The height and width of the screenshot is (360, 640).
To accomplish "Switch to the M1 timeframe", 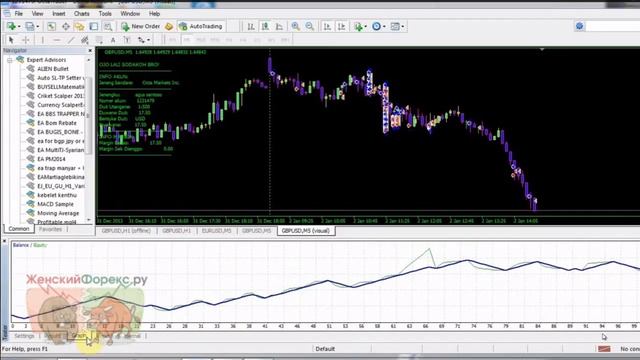I will point(173,40).
